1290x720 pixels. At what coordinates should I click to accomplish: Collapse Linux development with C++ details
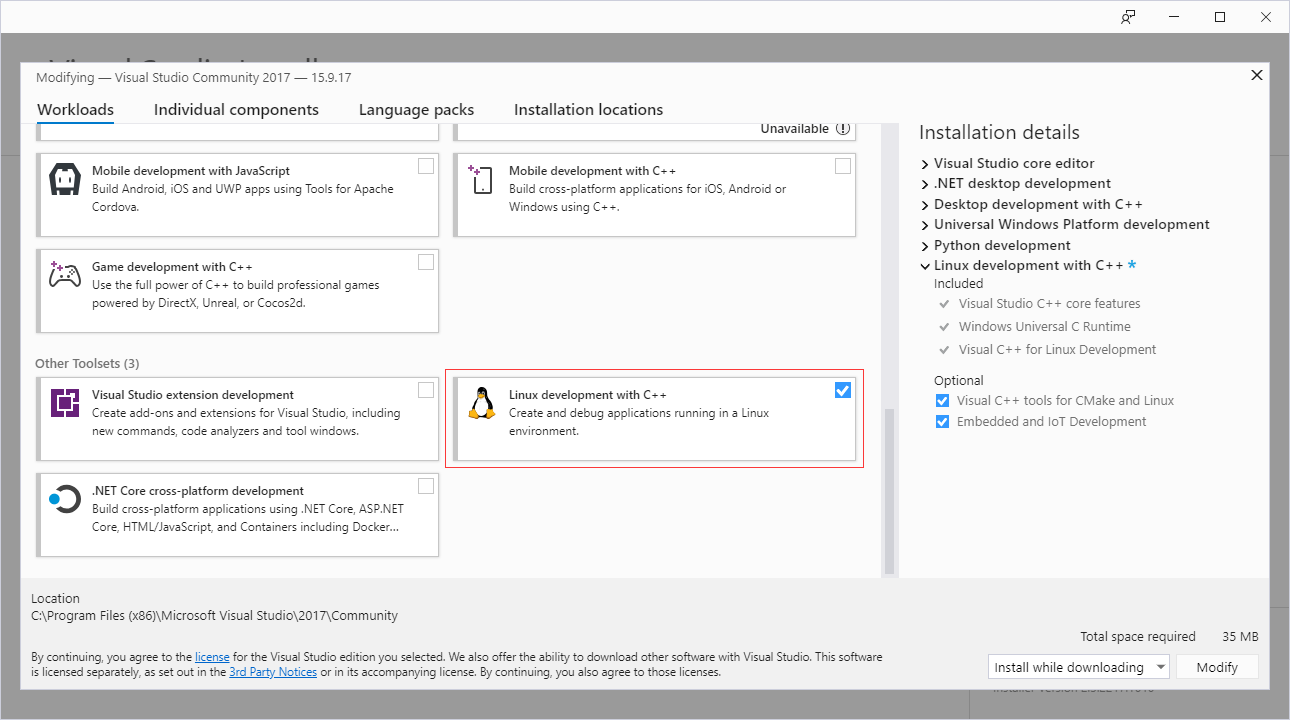pos(925,266)
